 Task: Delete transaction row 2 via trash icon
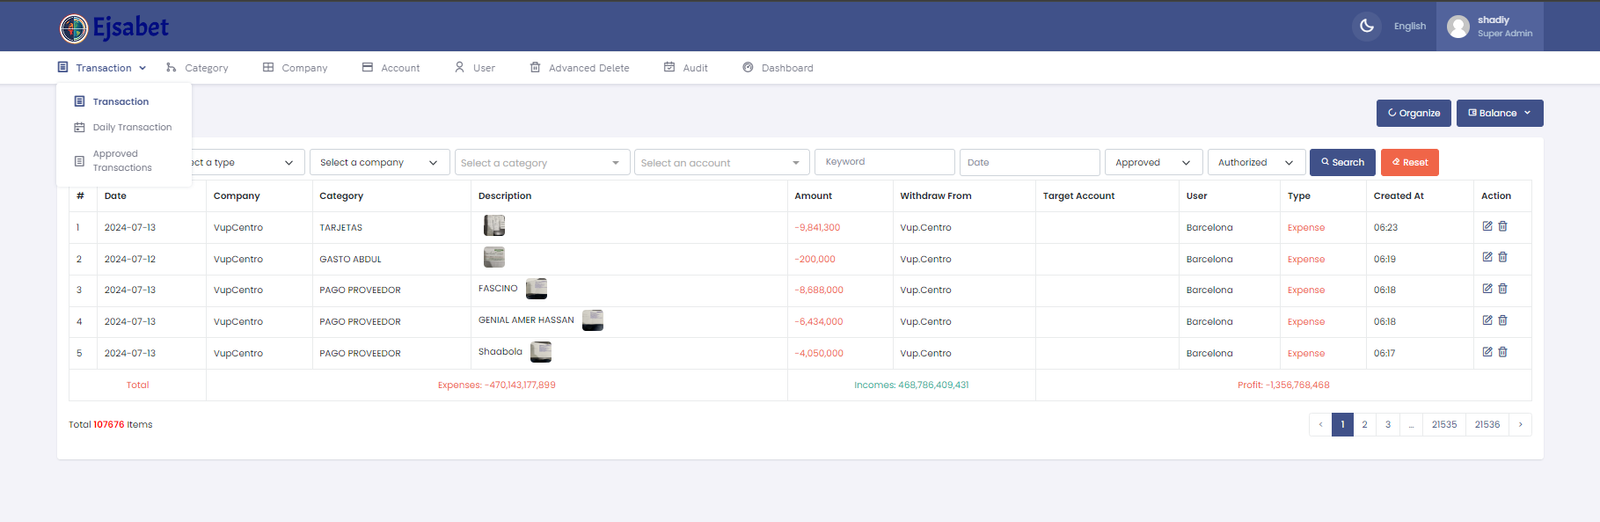click(x=1502, y=258)
